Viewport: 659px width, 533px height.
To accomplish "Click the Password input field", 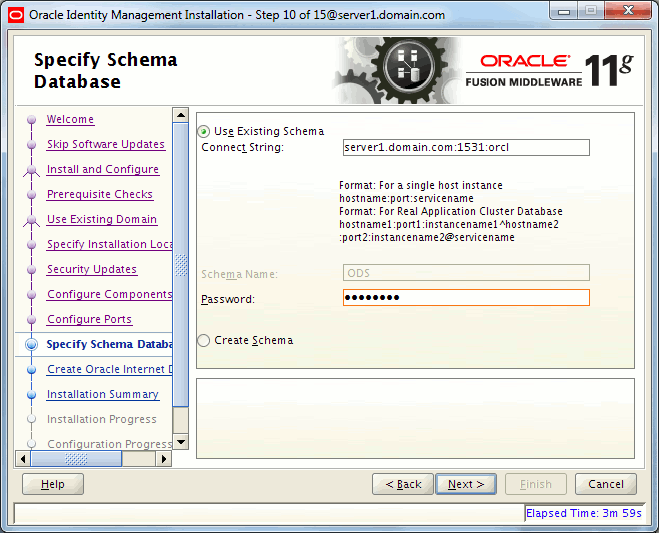I will tap(466, 298).
